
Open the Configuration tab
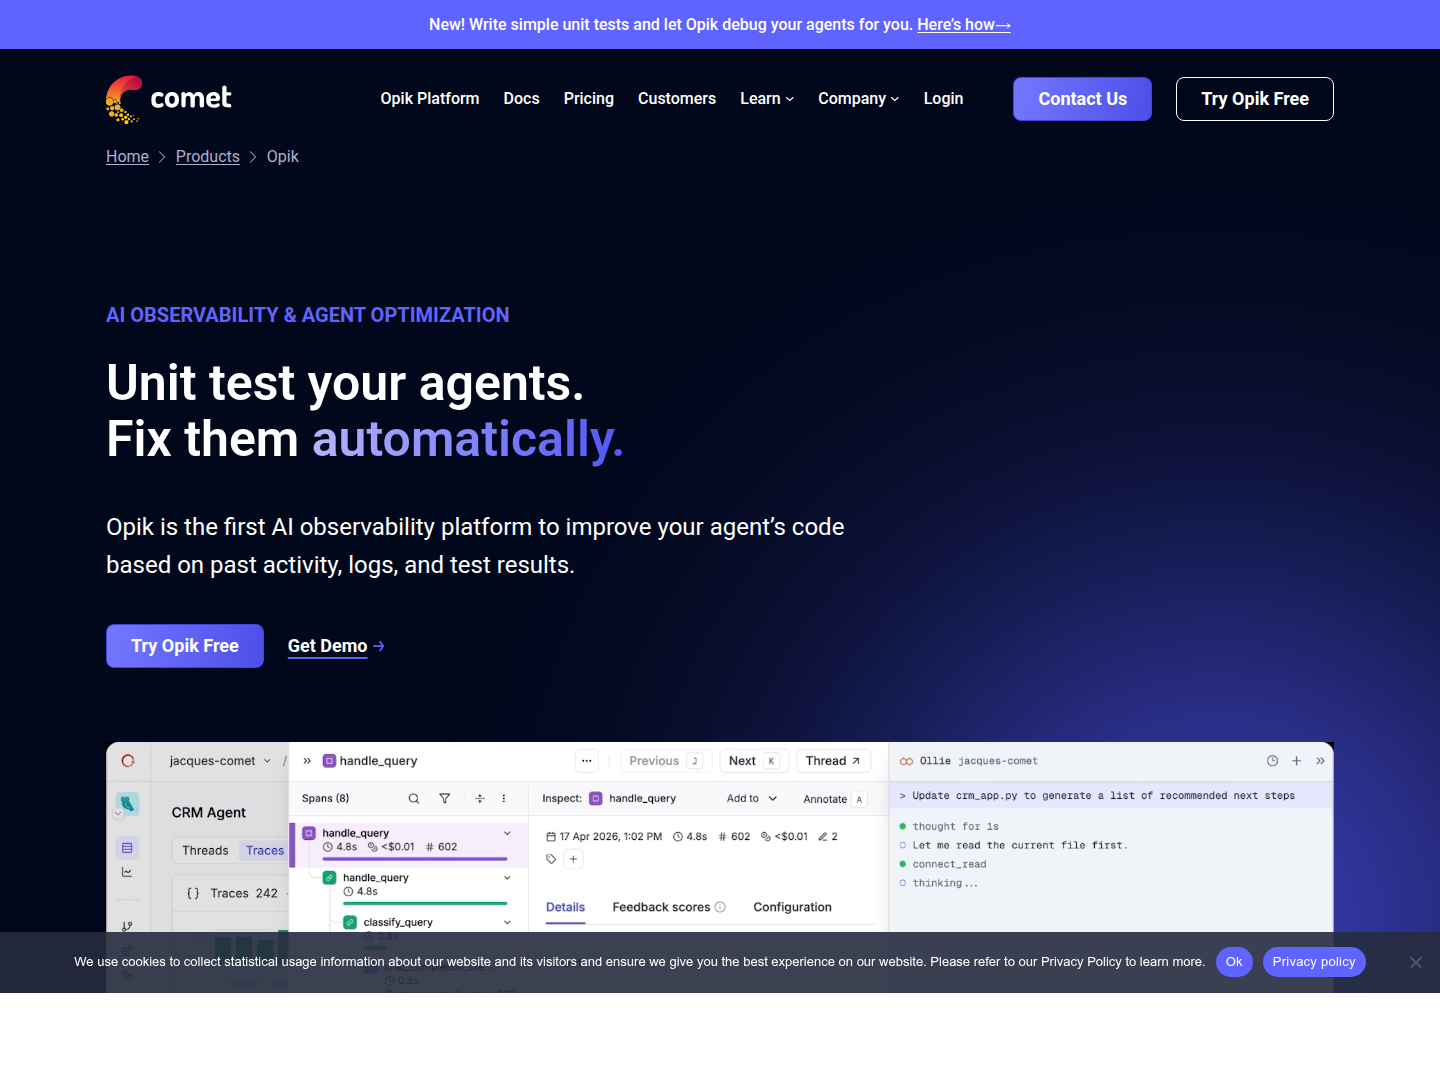792,908
